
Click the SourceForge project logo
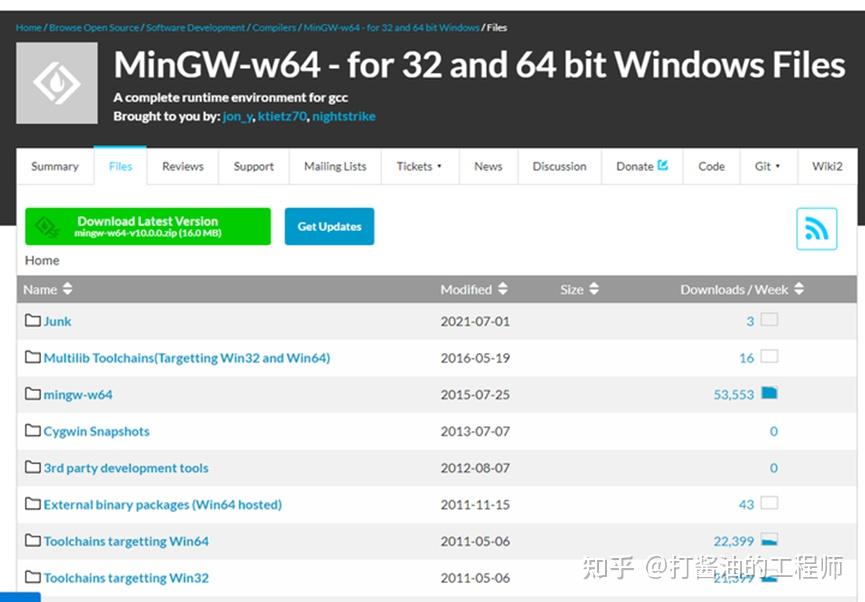tap(56, 82)
